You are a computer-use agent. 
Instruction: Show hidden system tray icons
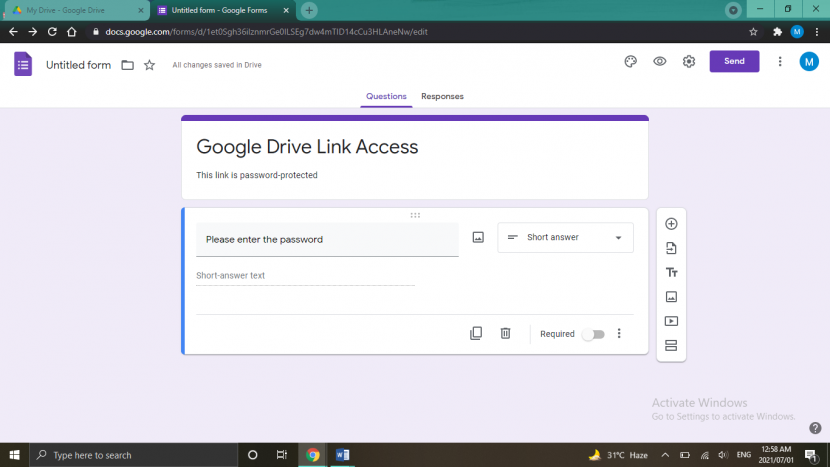(665, 455)
